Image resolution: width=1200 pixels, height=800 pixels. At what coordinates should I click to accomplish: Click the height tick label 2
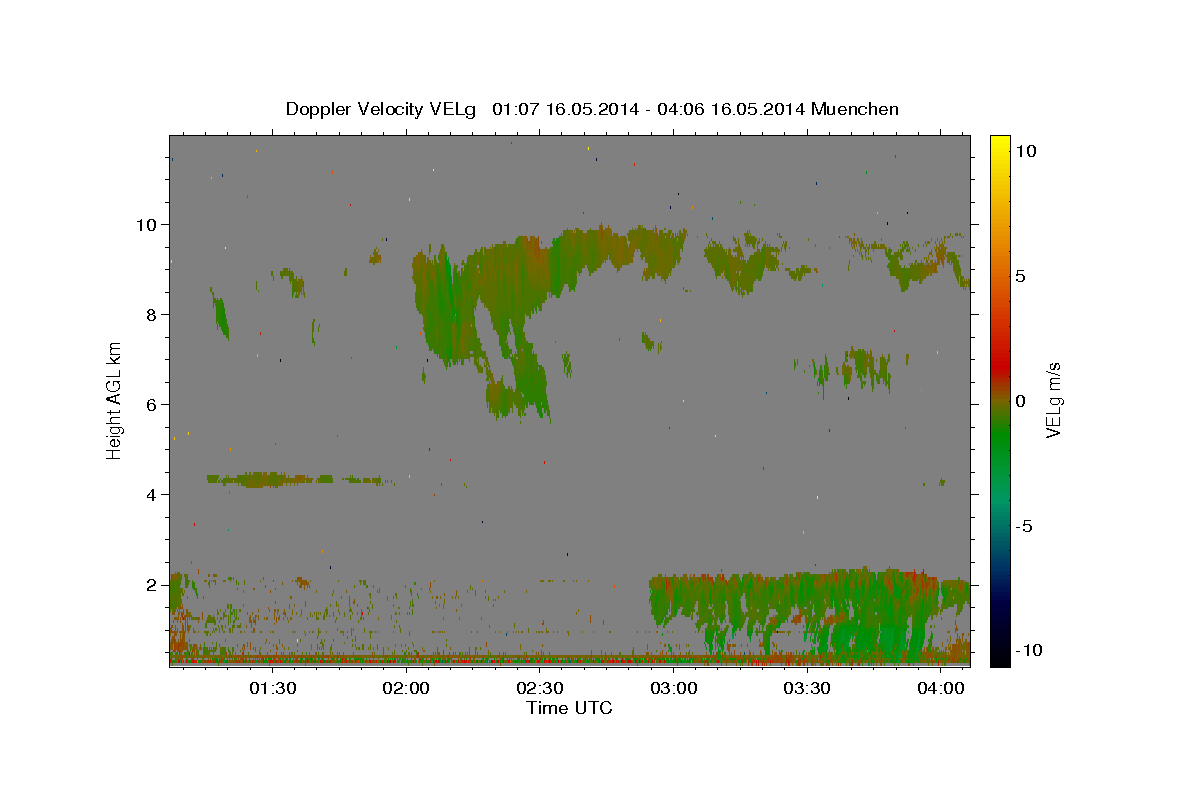tap(153, 585)
